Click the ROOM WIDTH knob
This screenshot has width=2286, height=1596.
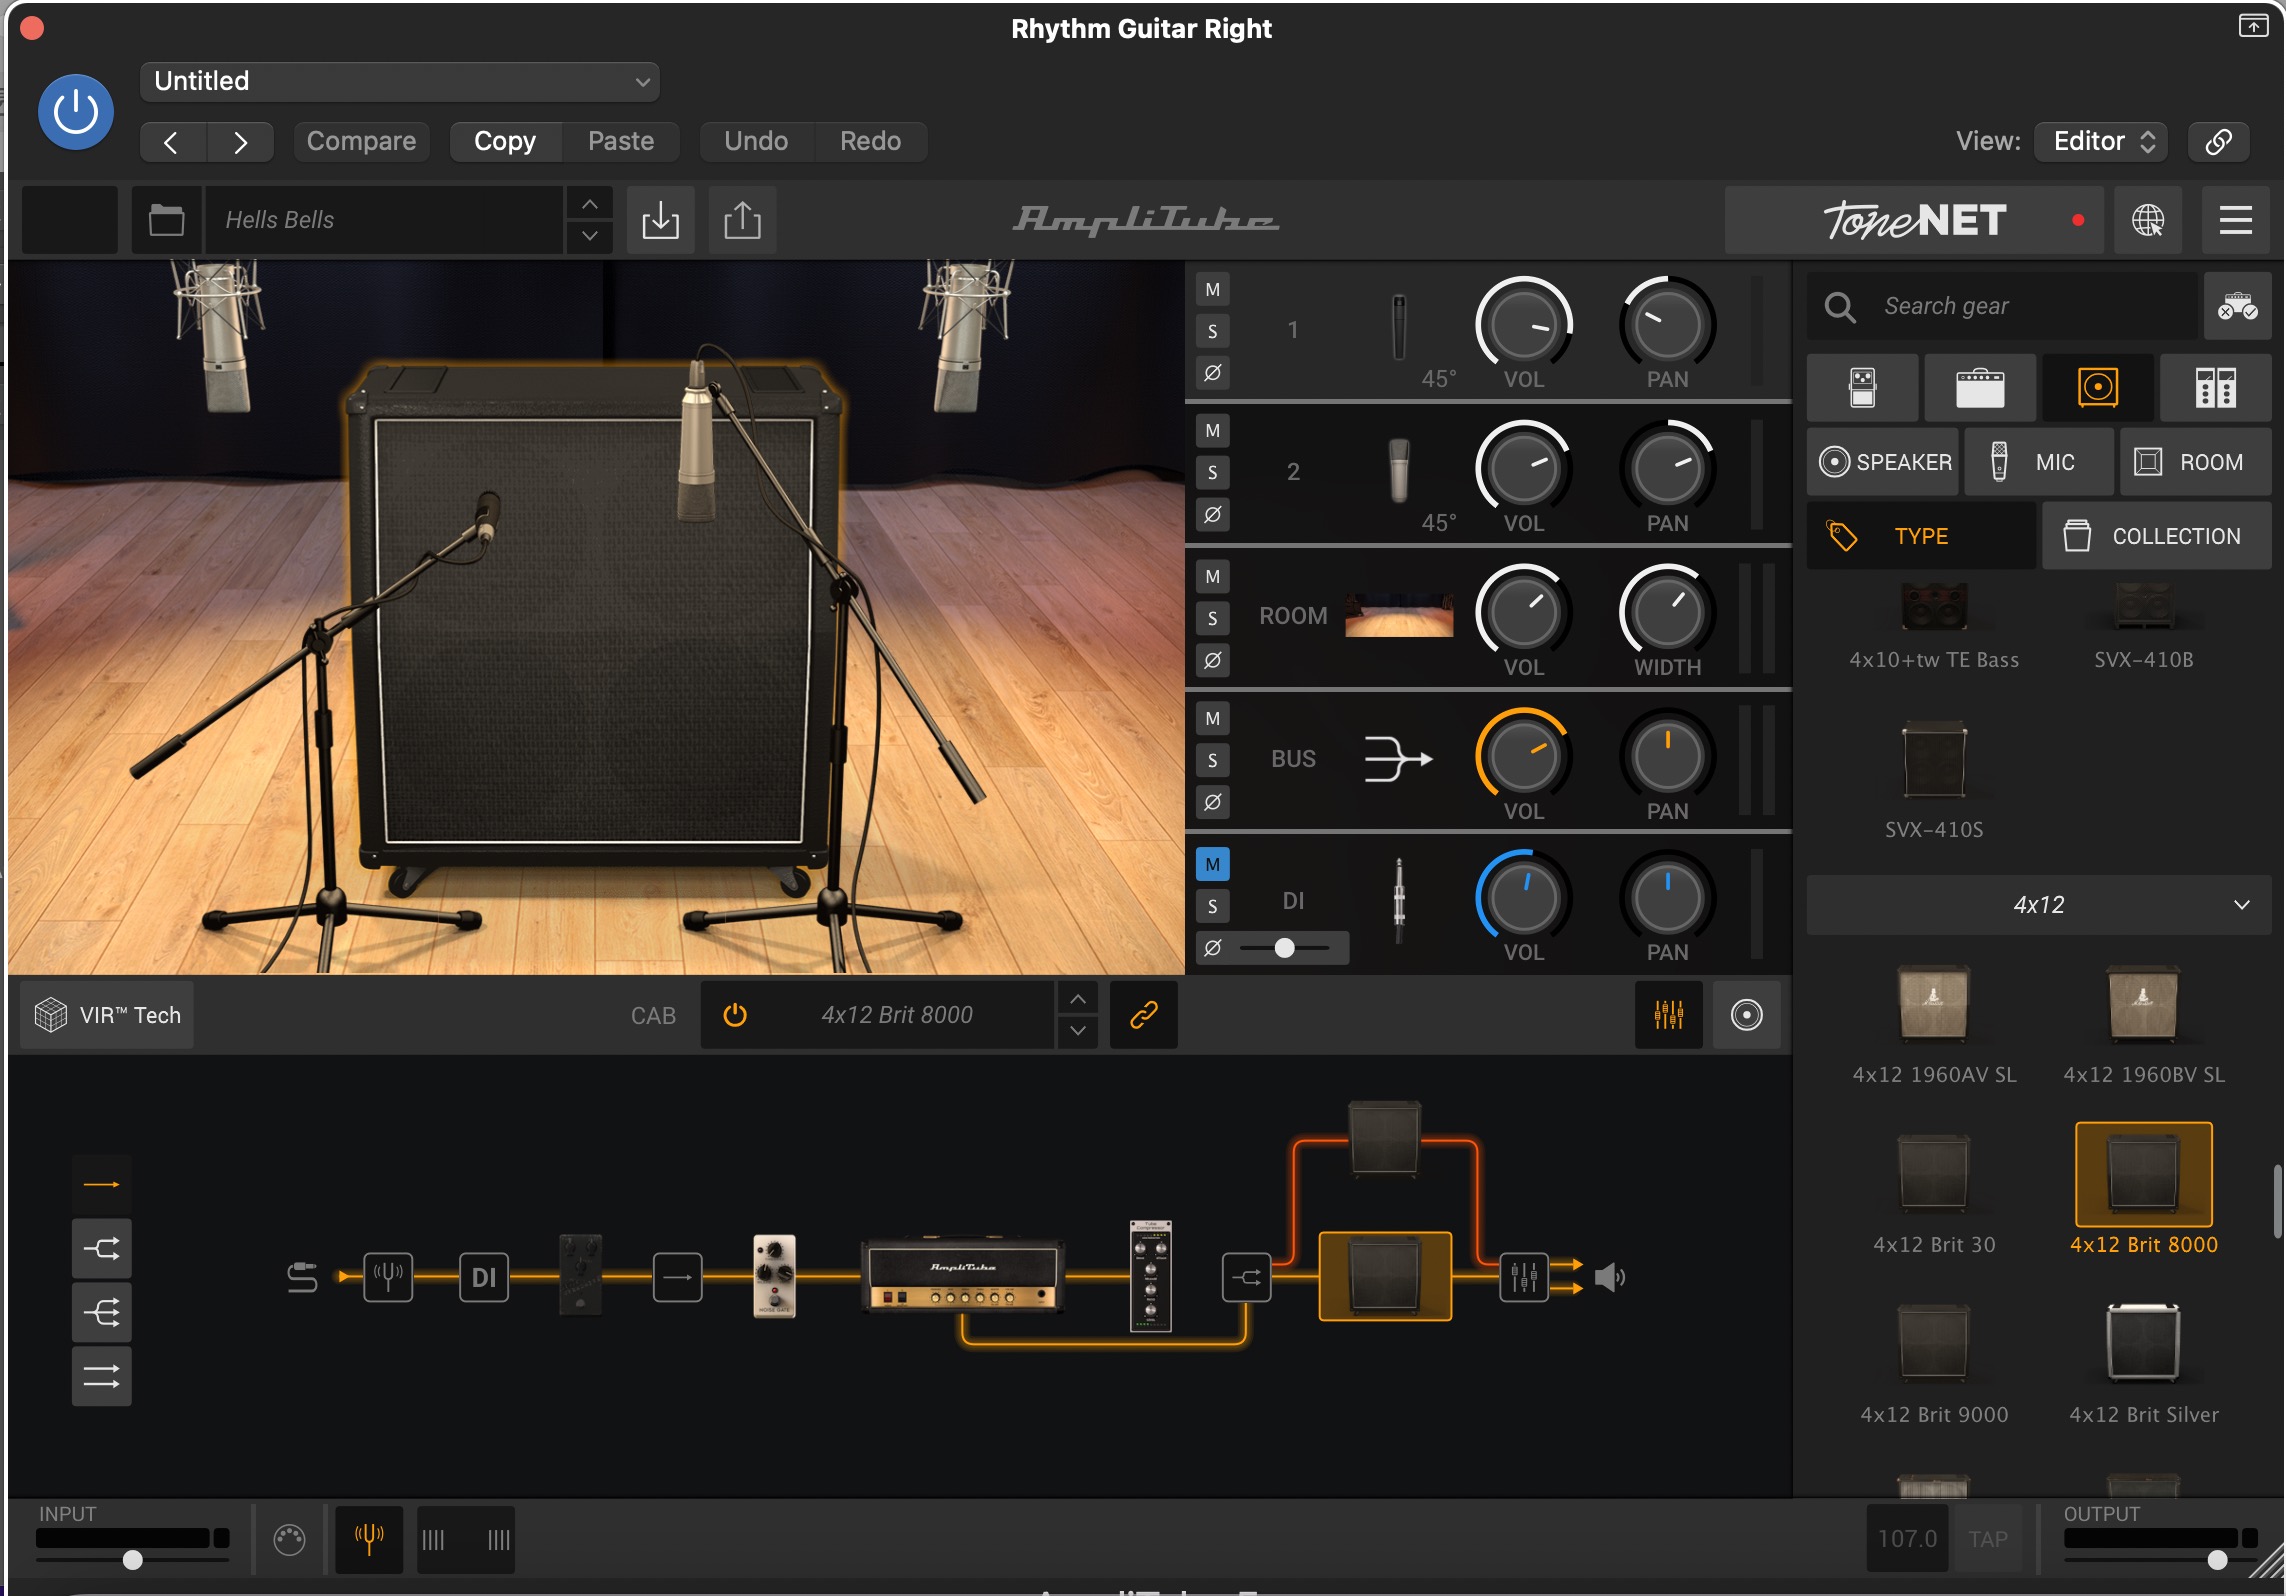pyautogui.click(x=1667, y=612)
